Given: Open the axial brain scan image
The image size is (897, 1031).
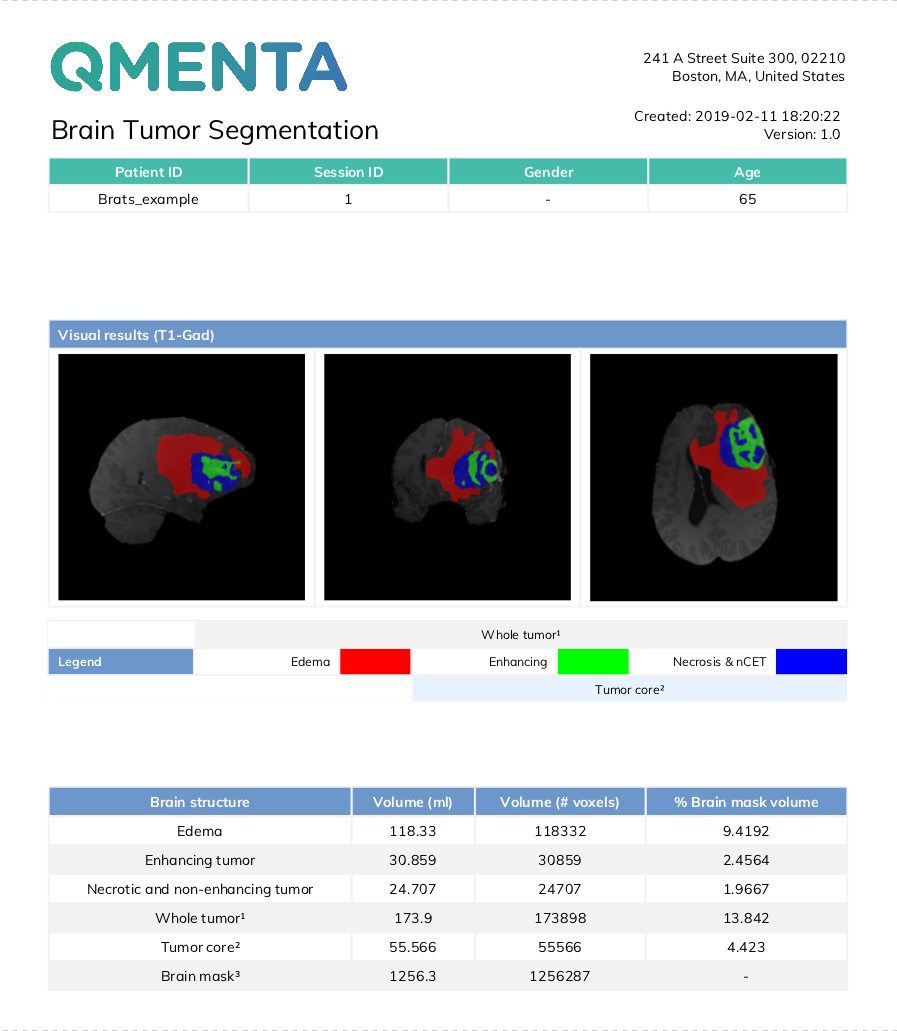Looking at the screenshot, I should coord(713,477).
